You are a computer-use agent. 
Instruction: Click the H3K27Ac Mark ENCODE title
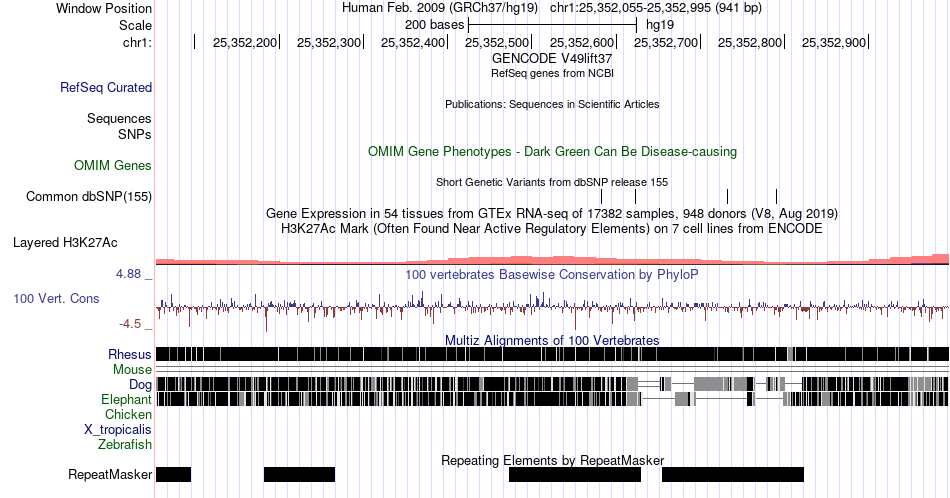pos(552,228)
